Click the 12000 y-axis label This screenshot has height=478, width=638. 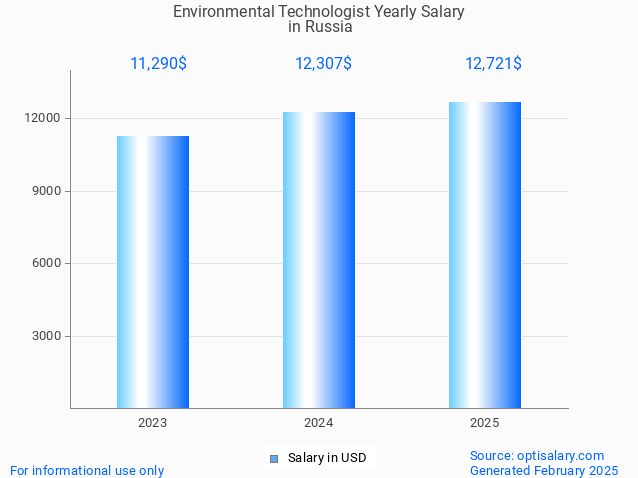click(42, 118)
